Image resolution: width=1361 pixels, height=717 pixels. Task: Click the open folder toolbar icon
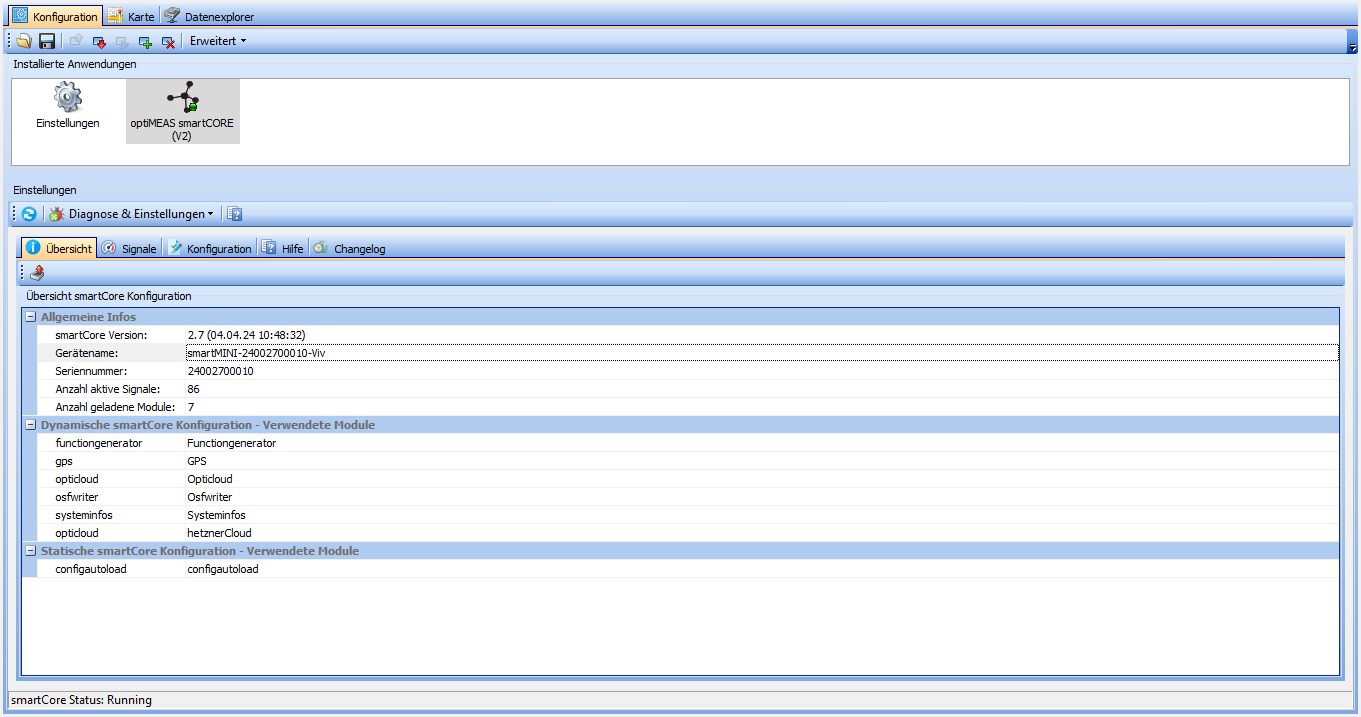coord(24,41)
